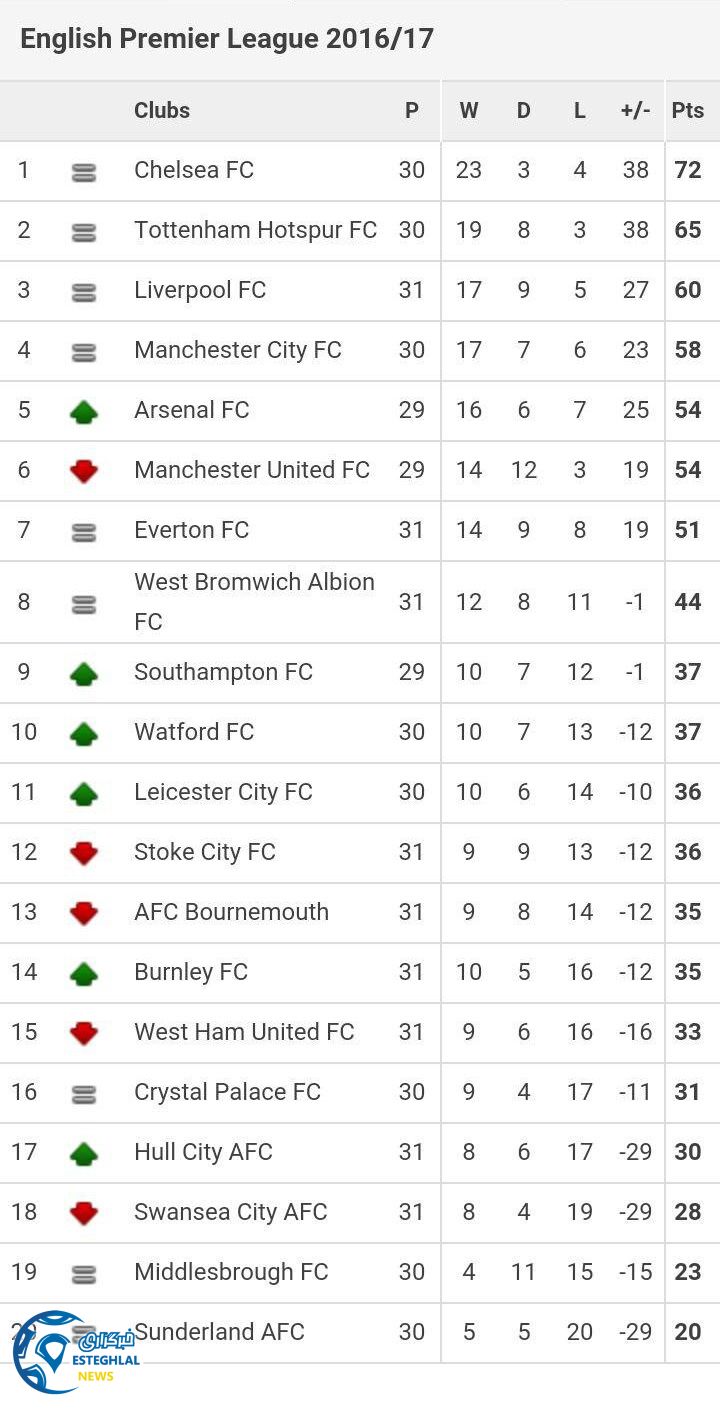Click the red down arrow beside Swansea City AFC
This screenshot has width=720, height=1416.
[84, 1213]
